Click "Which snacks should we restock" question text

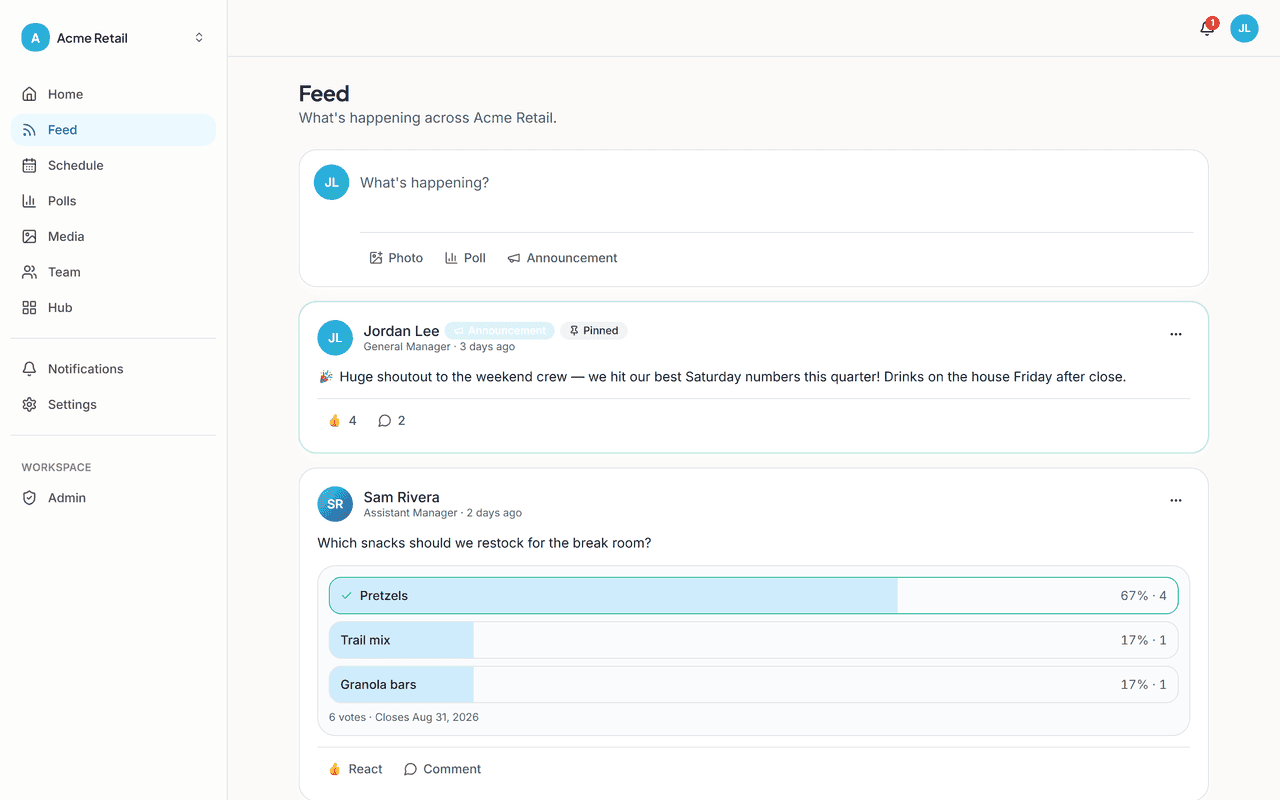[484, 543]
